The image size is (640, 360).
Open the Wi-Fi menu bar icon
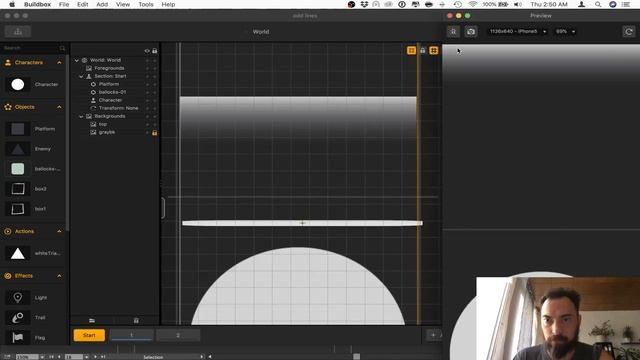pyautogui.click(x=473, y=4)
